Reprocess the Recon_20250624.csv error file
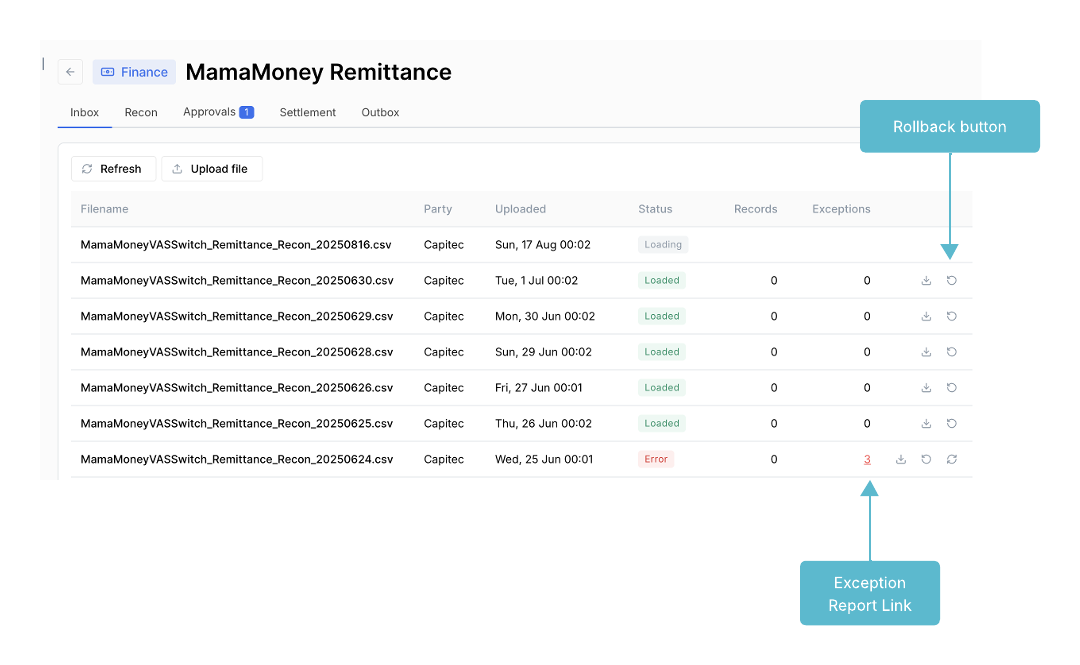1080x665 pixels. click(952, 460)
